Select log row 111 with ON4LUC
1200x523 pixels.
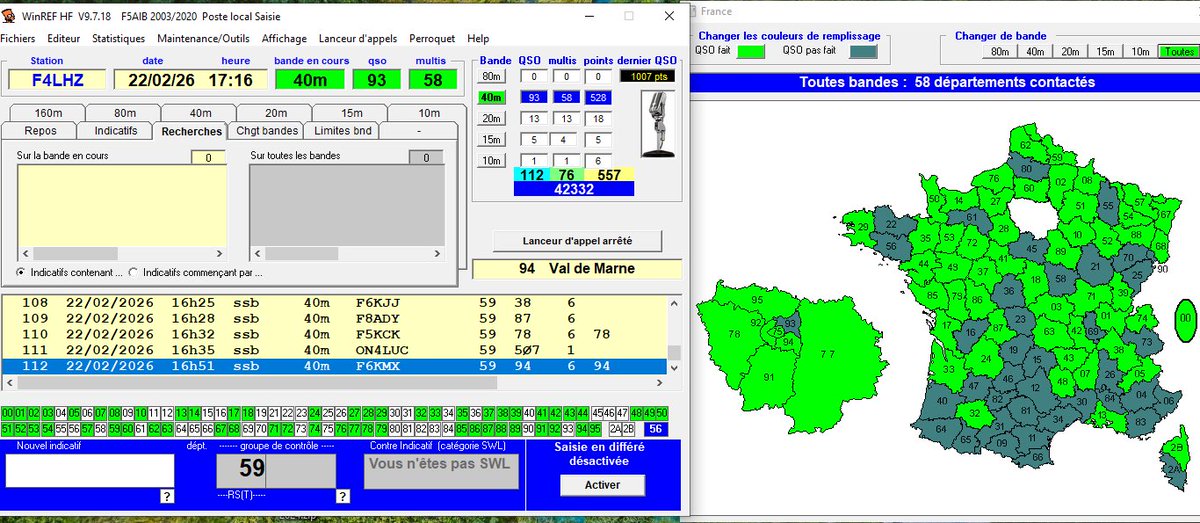(334, 350)
